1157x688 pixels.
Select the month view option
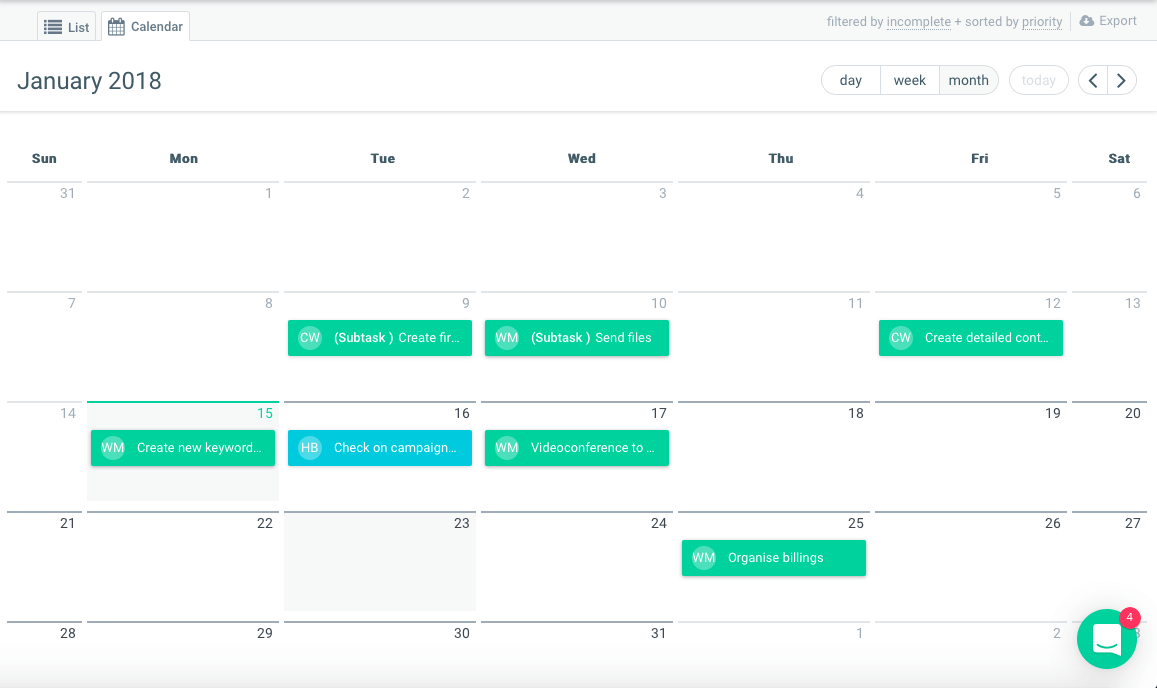968,81
